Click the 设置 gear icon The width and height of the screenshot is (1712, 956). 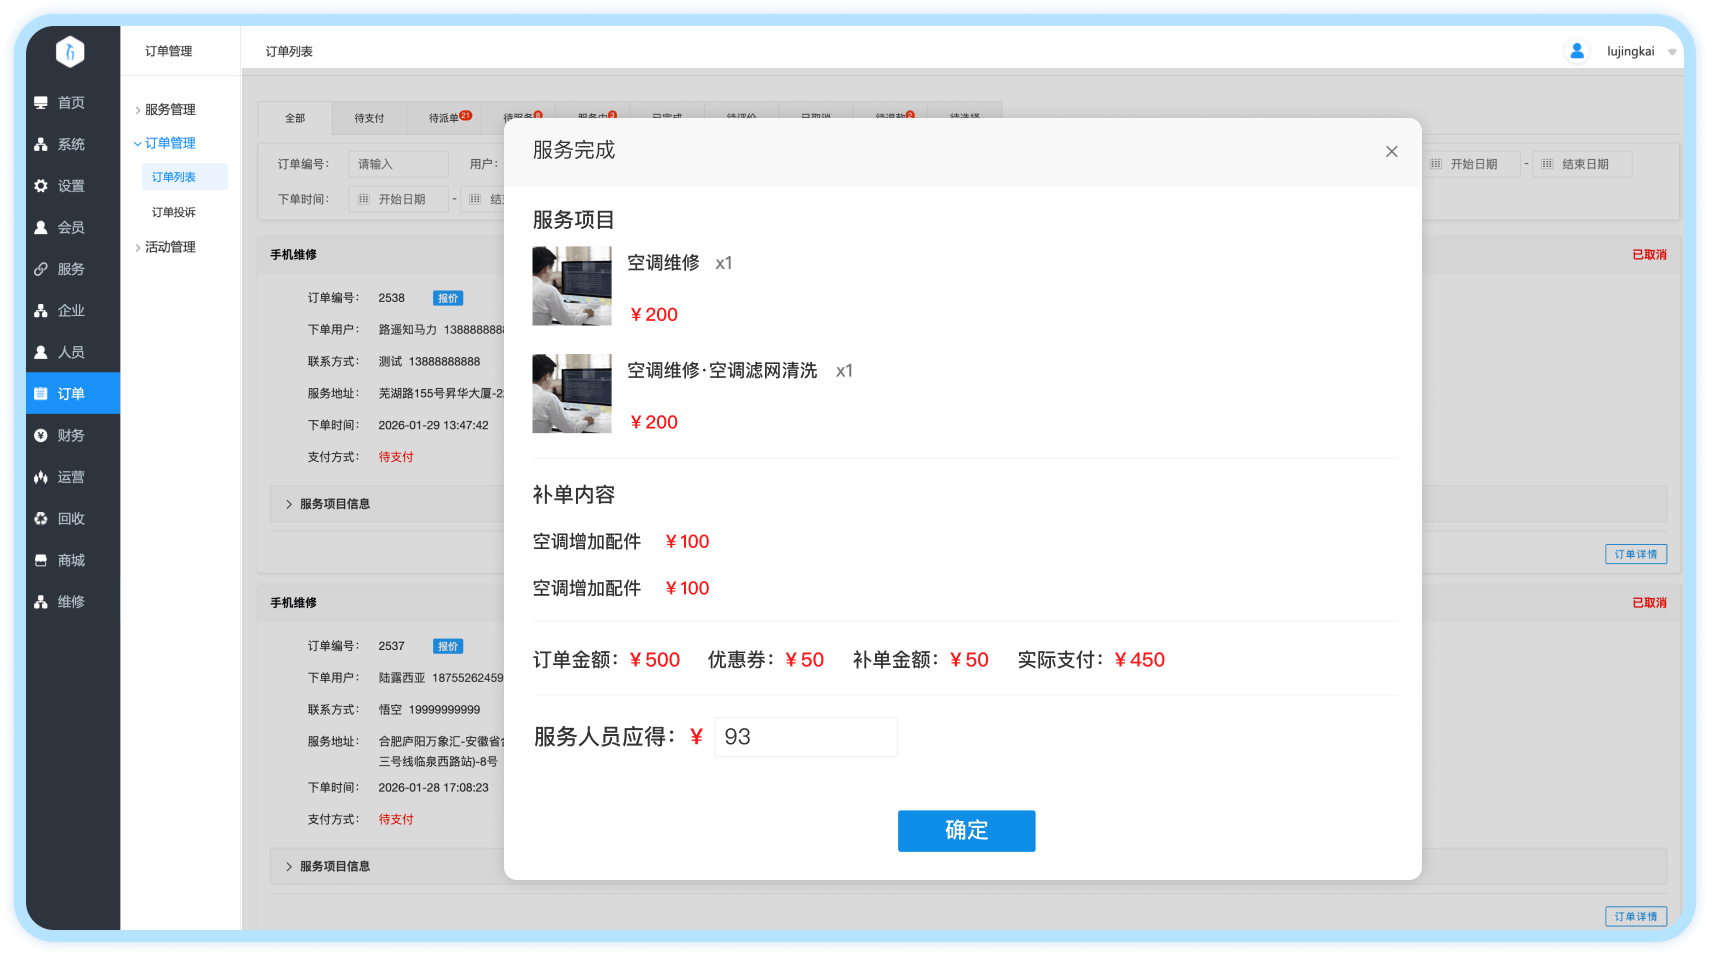[41, 186]
